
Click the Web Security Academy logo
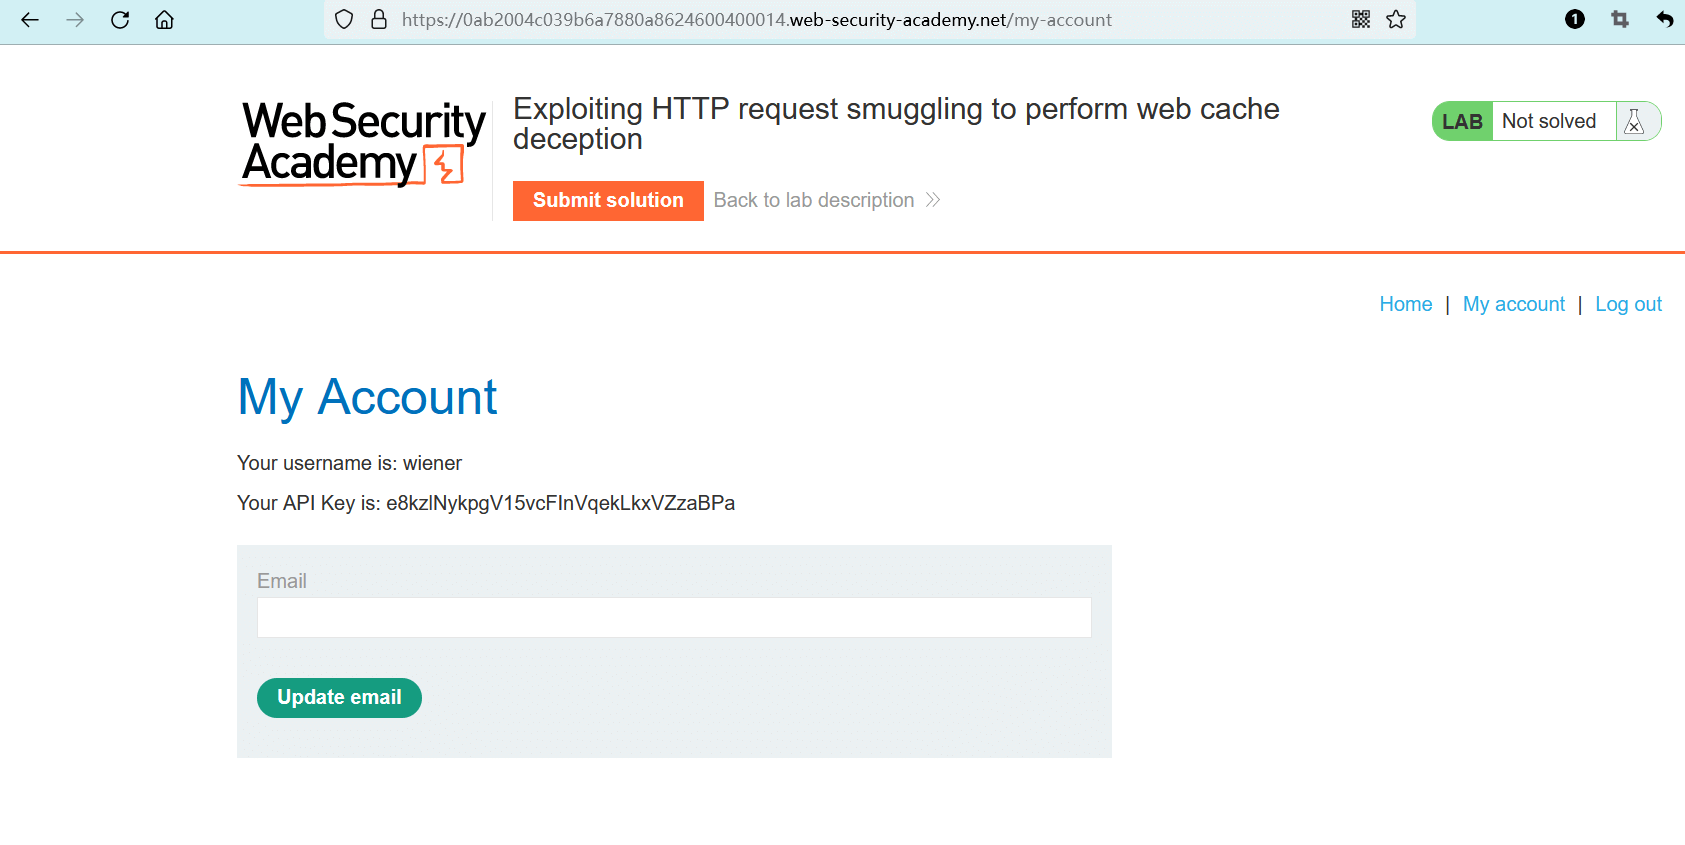pos(363,144)
